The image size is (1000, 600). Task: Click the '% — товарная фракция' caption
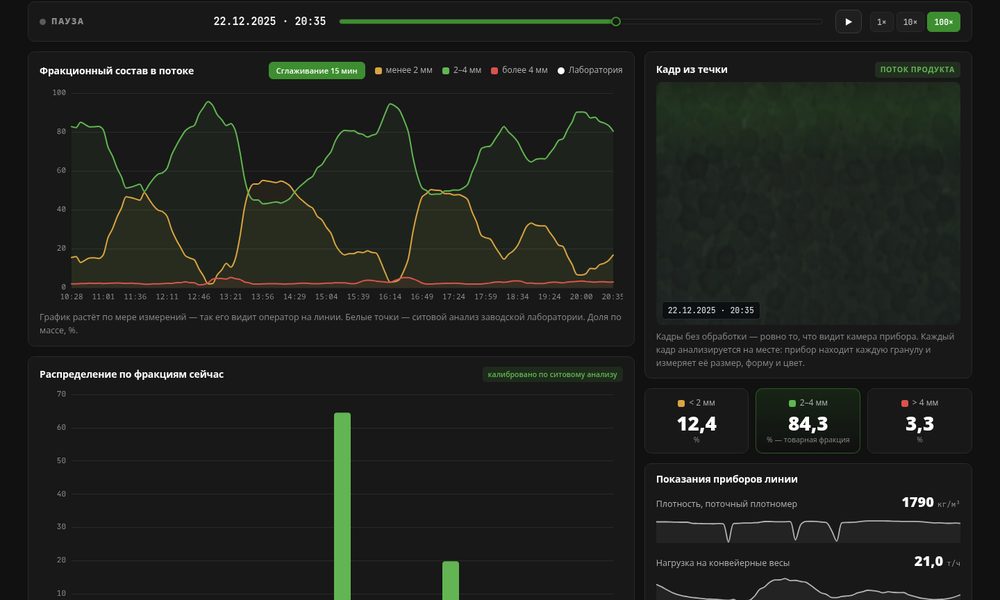808,440
